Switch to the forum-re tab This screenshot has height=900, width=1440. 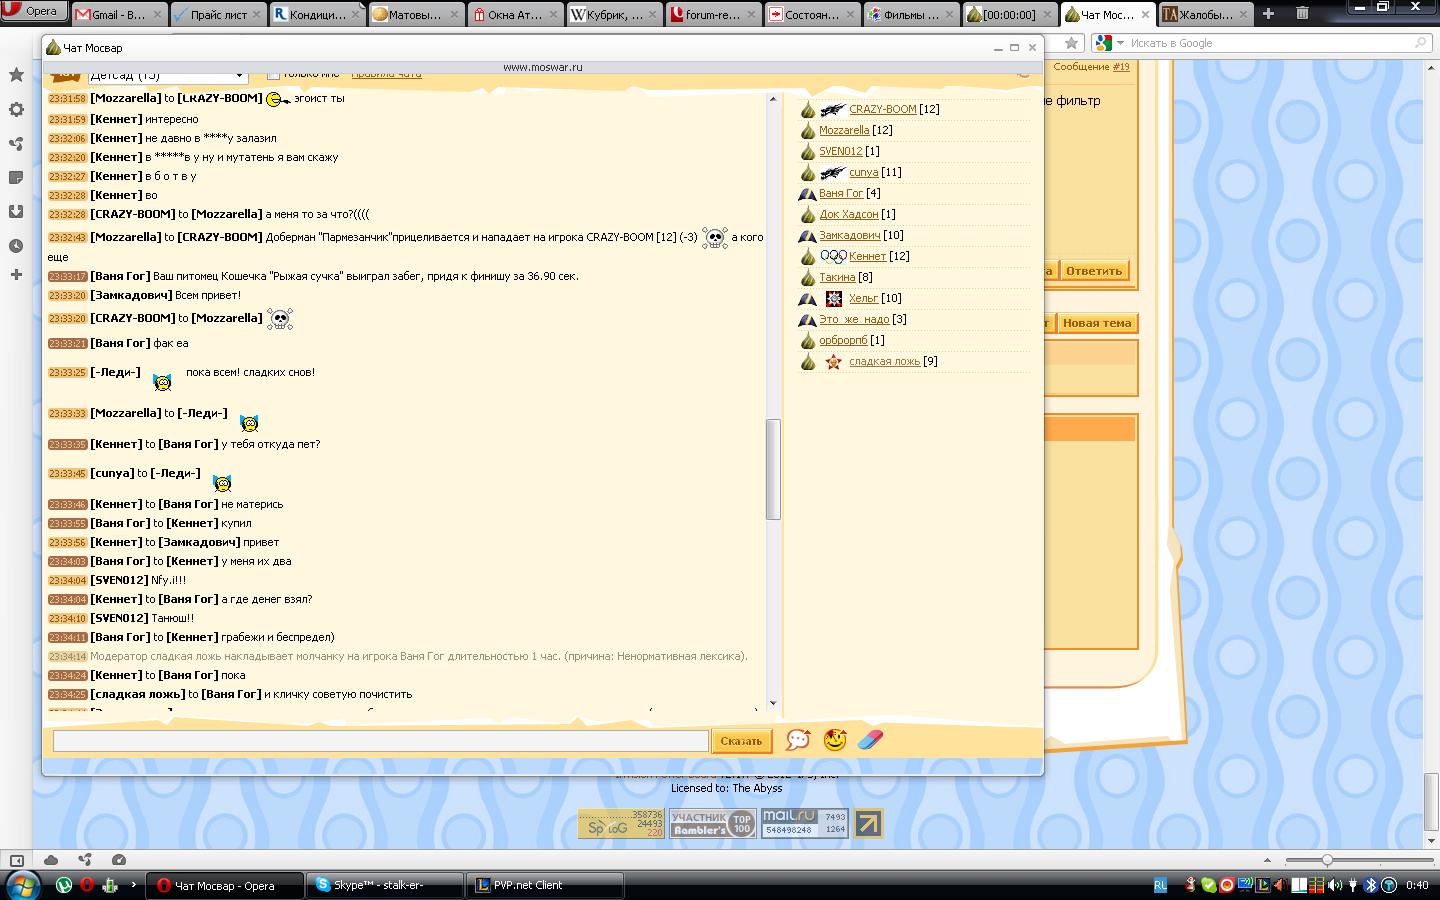point(712,14)
